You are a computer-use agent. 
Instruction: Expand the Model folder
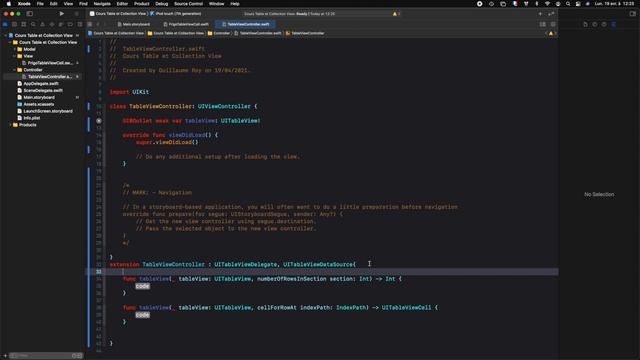tap(15, 49)
